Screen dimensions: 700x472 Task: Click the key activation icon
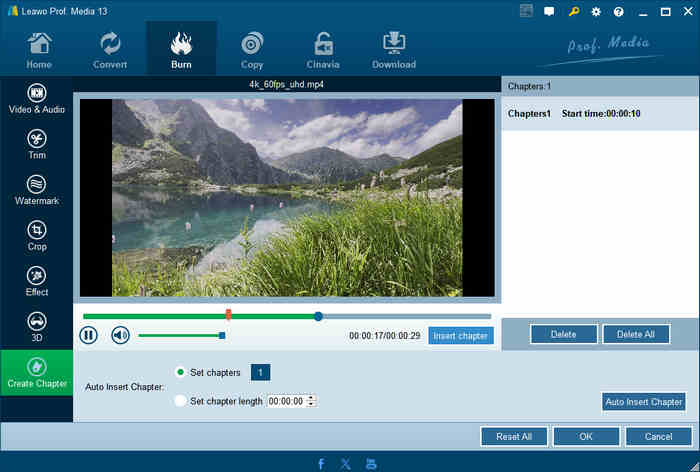click(x=574, y=12)
